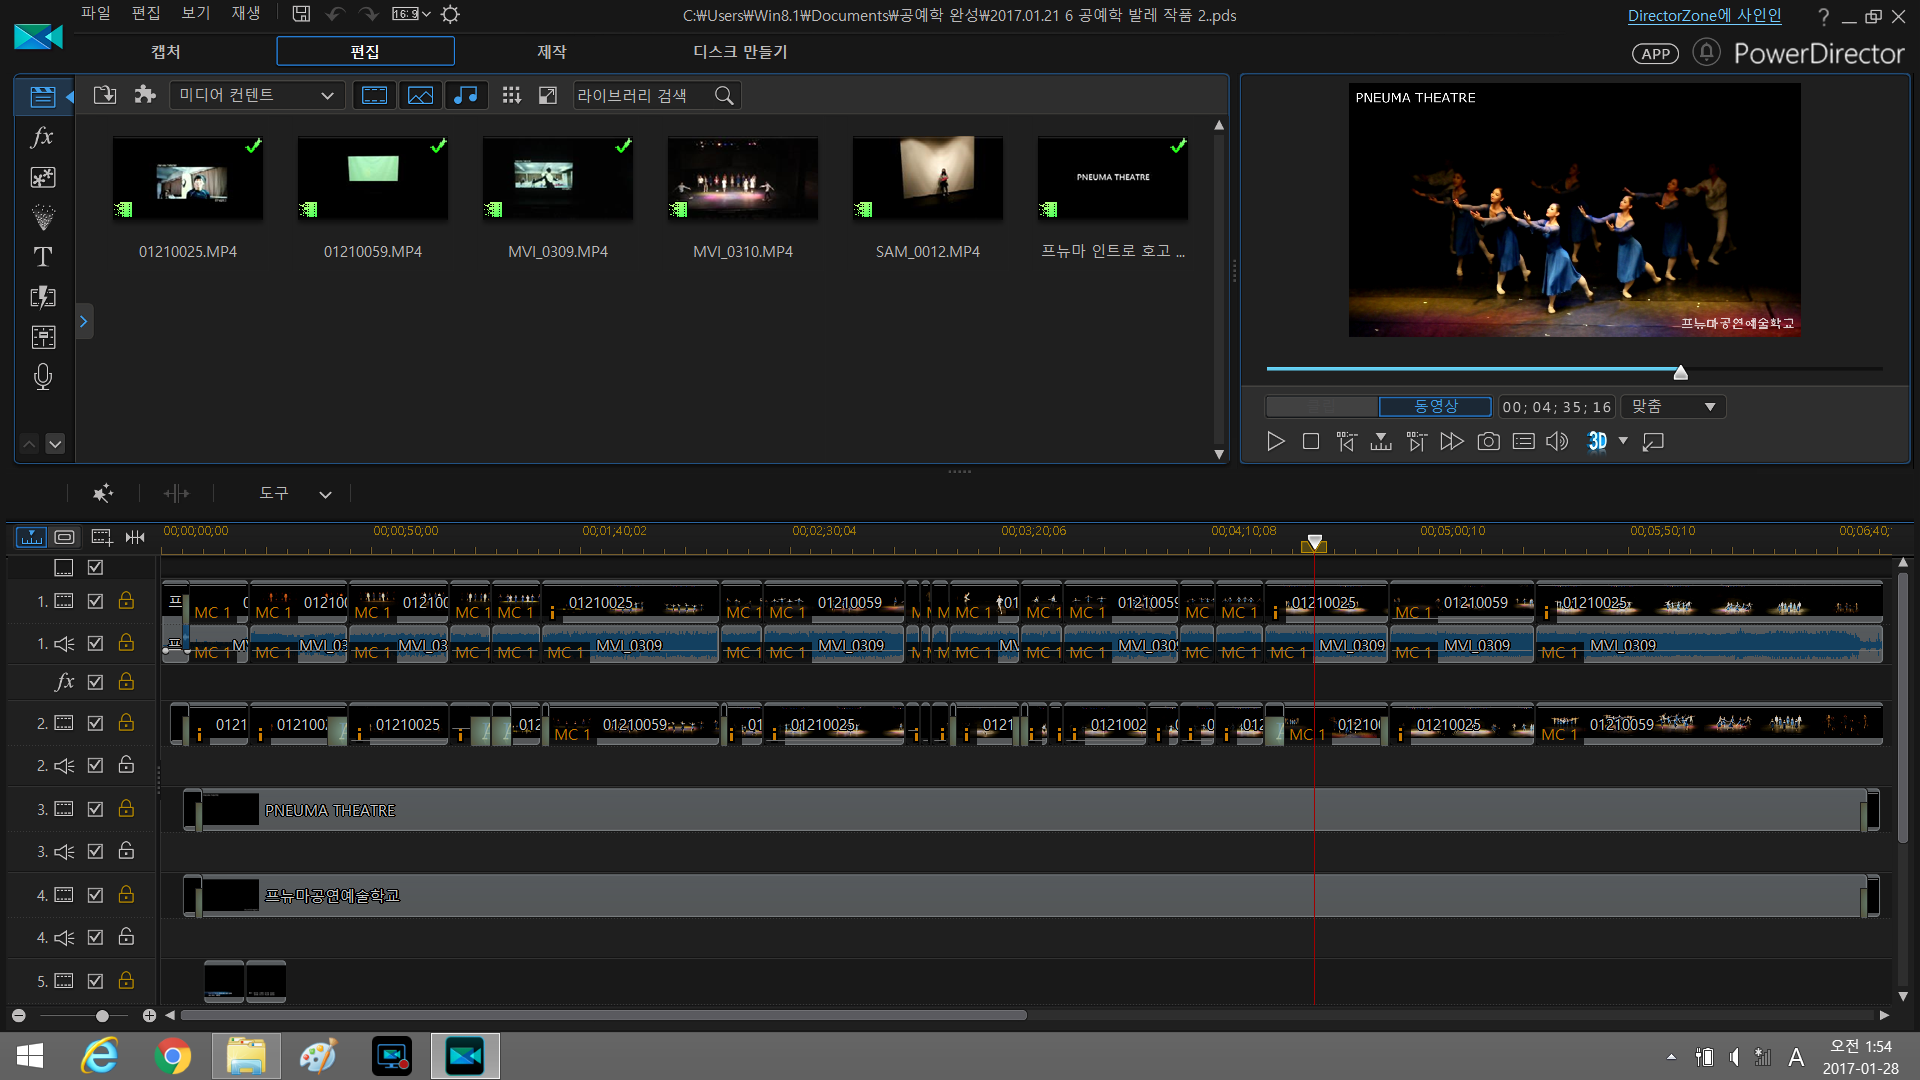This screenshot has width=1920, height=1080.
Task: Expand the 미디어 컨텐트 dropdown
Action: point(257,95)
